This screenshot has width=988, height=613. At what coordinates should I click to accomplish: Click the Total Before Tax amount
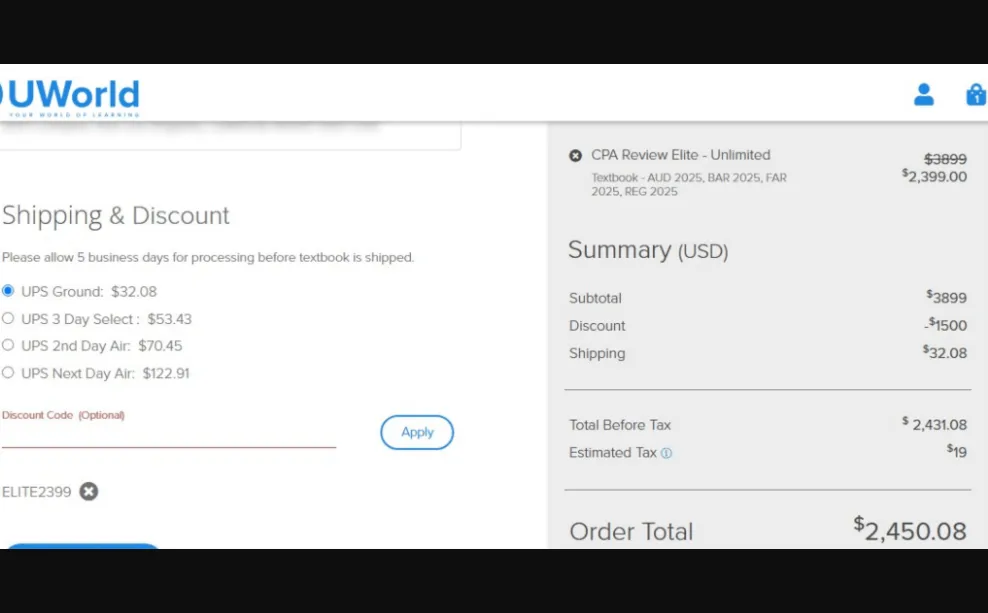click(x=934, y=425)
